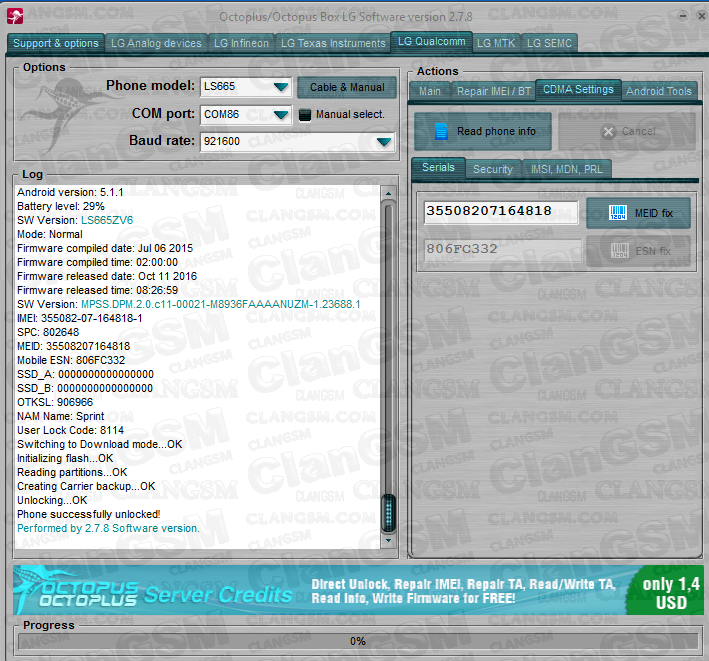Select the Serials sub-tab

click(x=438, y=168)
